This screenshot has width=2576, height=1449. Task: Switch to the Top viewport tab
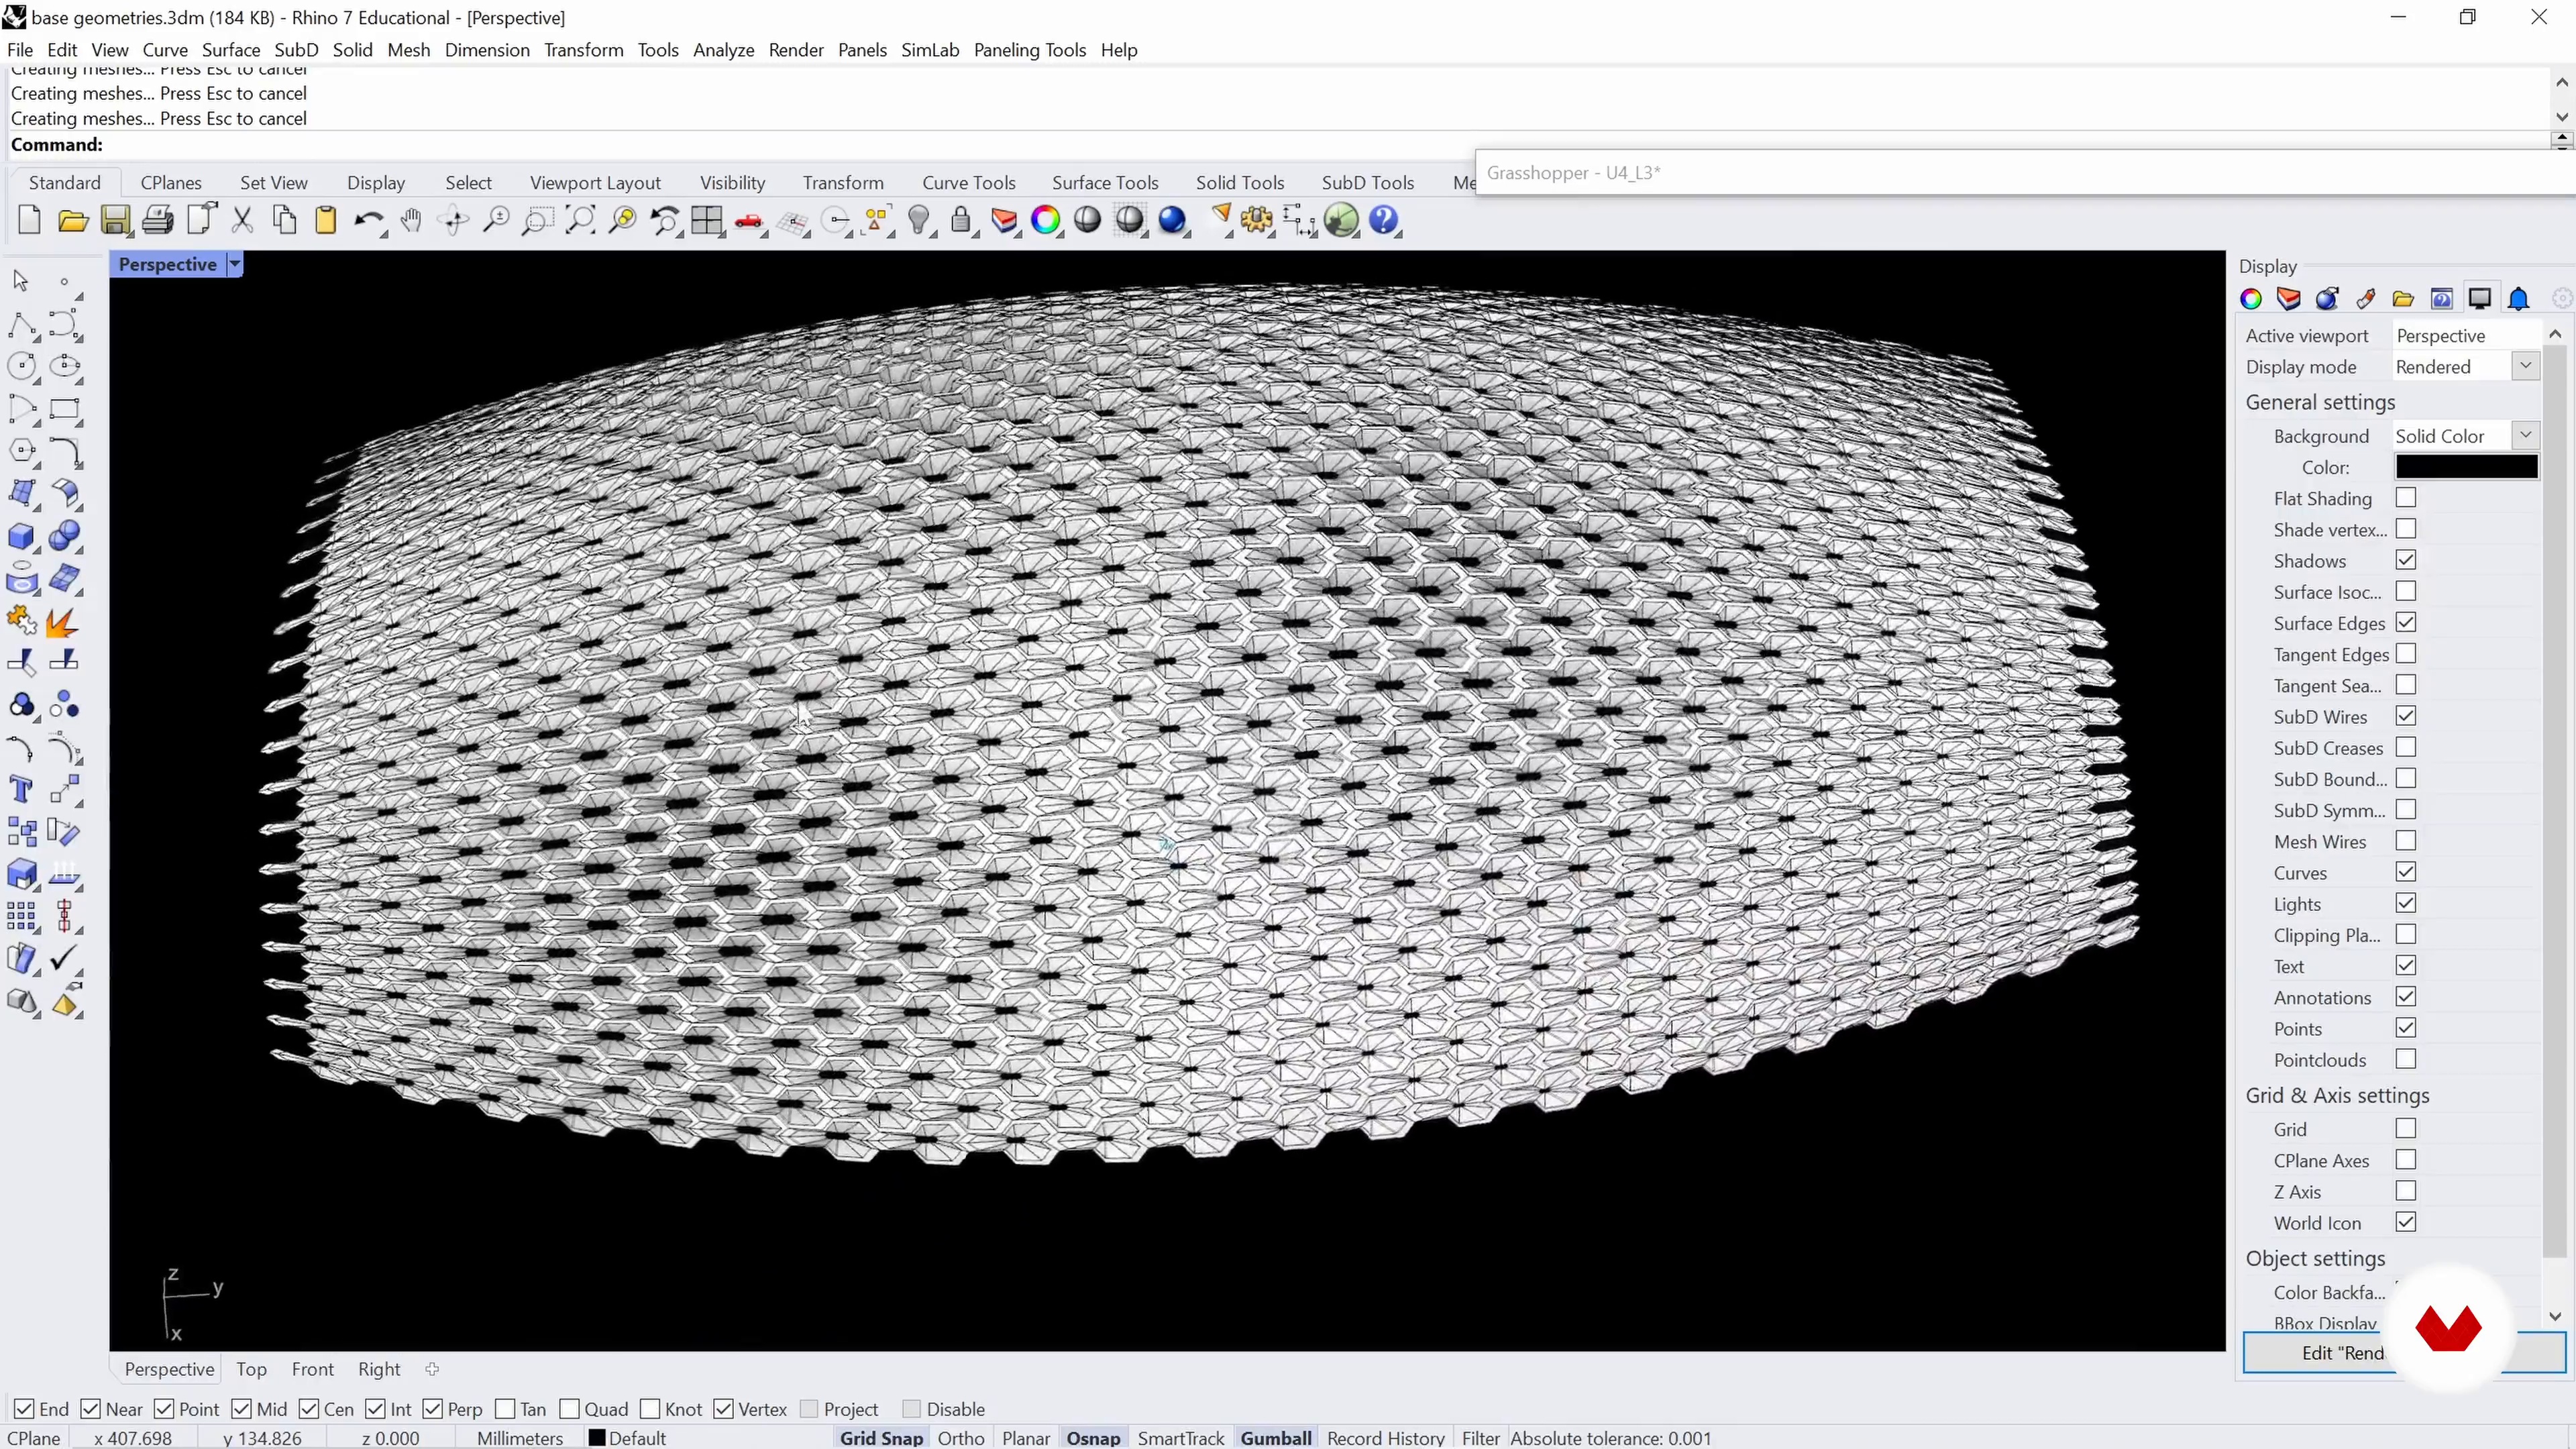tap(251, 1369)
